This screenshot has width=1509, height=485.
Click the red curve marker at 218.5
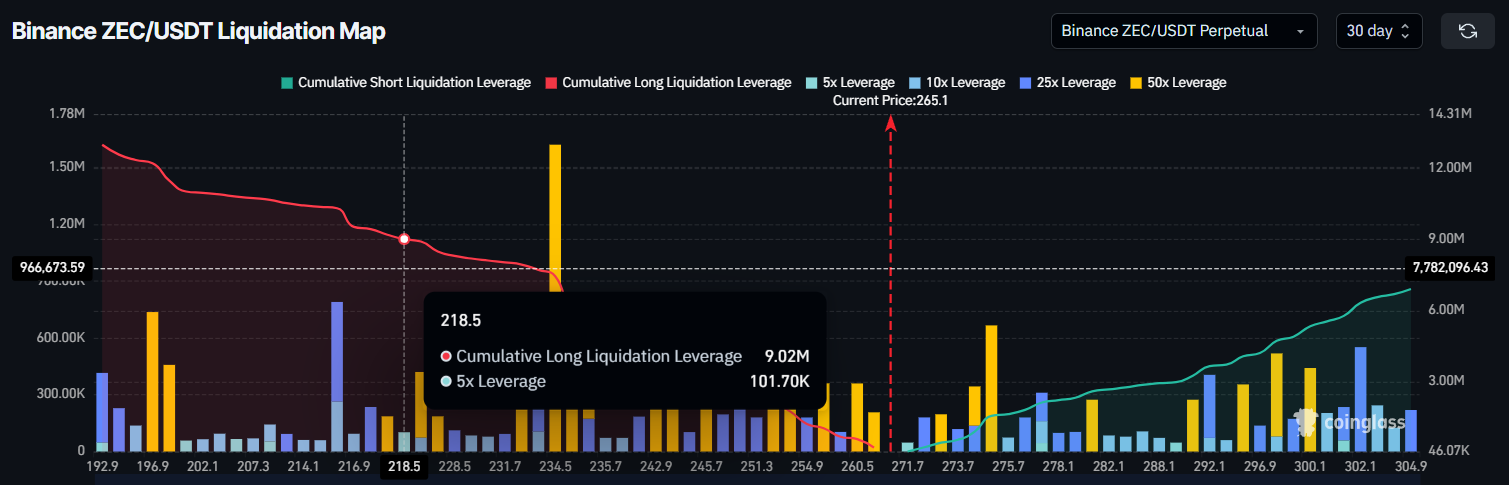tap(404, 239)
